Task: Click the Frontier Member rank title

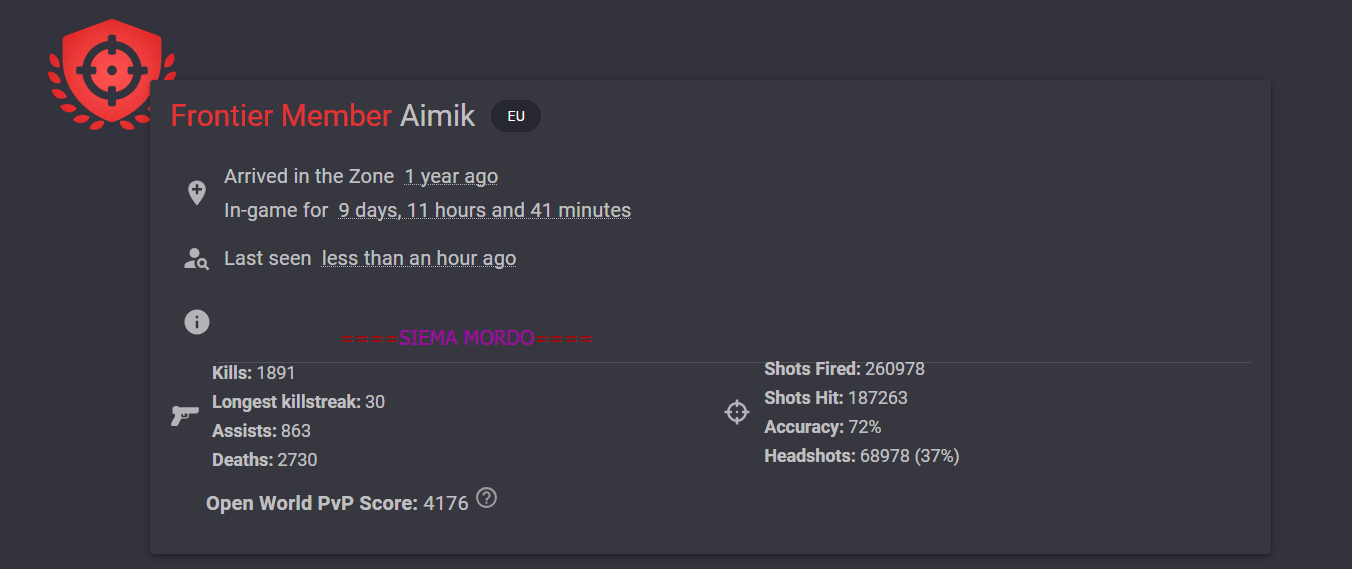Action: pyautogui.click(x=281, y=115)
